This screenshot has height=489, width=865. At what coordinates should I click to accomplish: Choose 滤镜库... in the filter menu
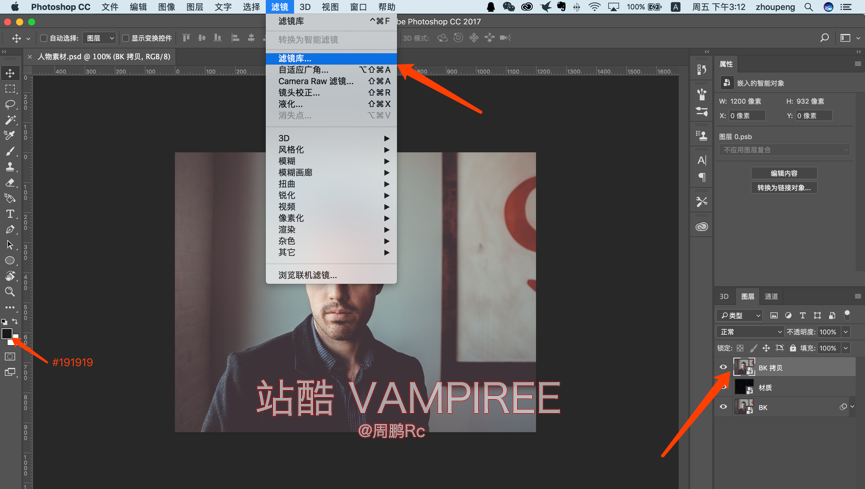click(x=331, y=58)
